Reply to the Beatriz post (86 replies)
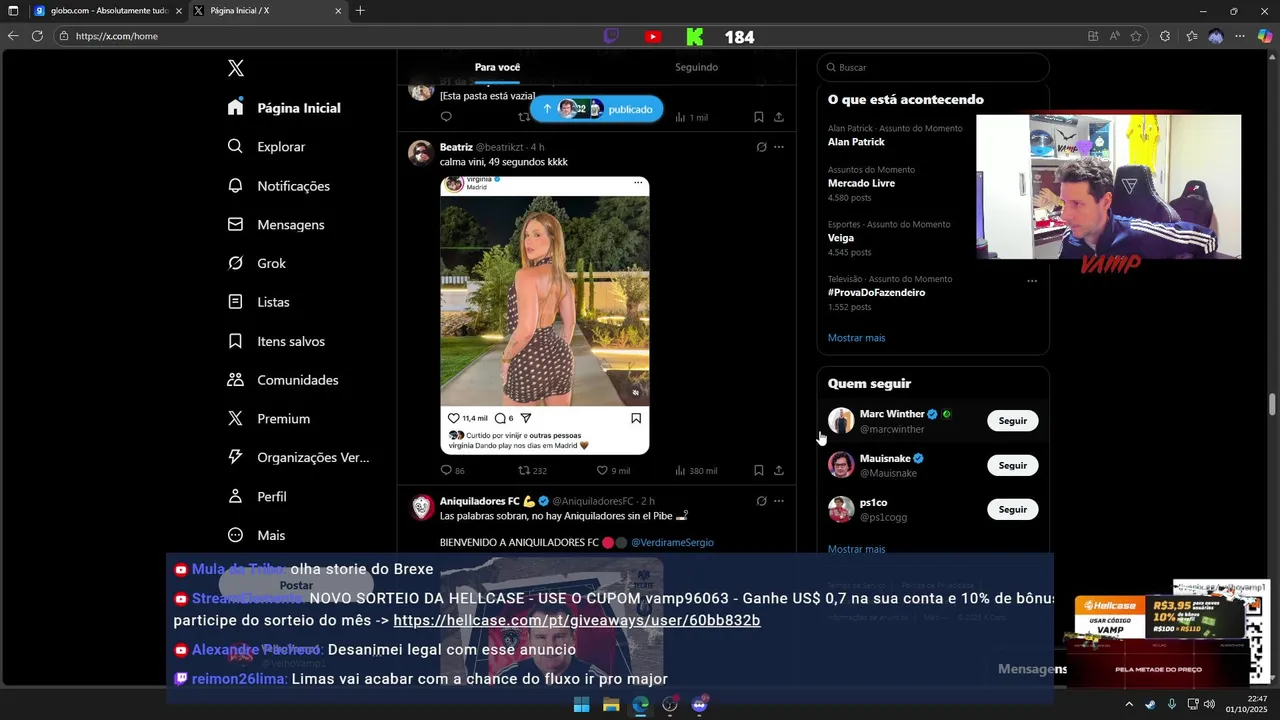This screenshot has width=1280, height=720. (452, 470)
